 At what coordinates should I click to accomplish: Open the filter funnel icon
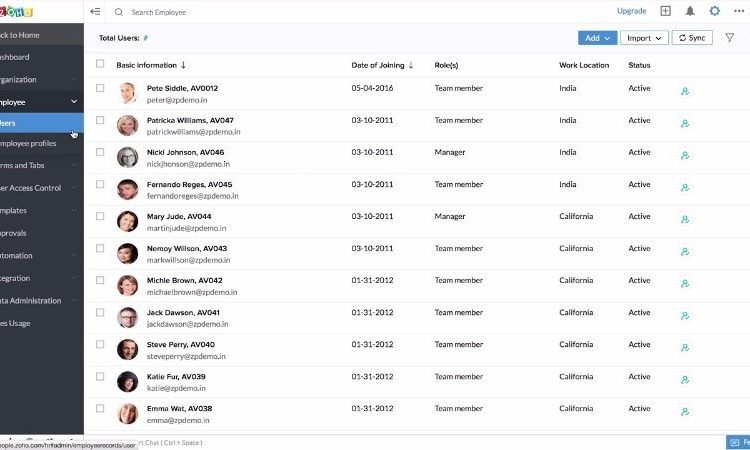729,38
